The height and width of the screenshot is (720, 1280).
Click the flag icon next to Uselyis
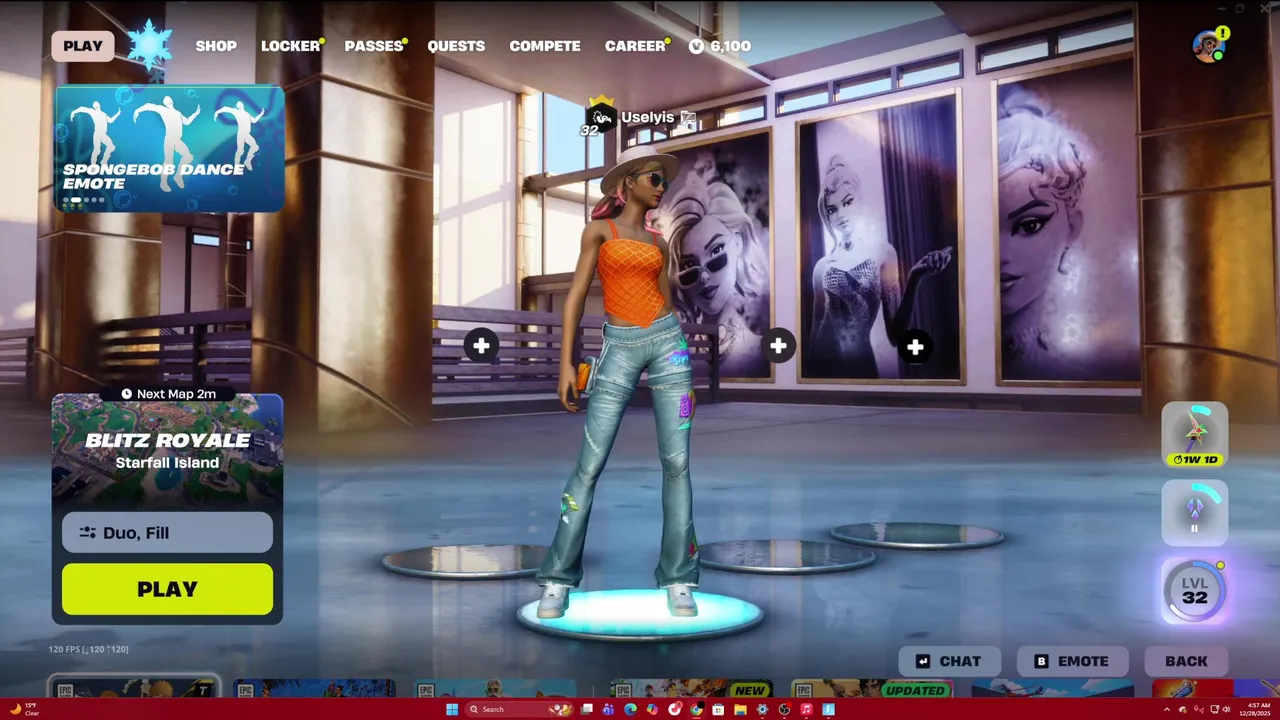click(x=688, y=118)
